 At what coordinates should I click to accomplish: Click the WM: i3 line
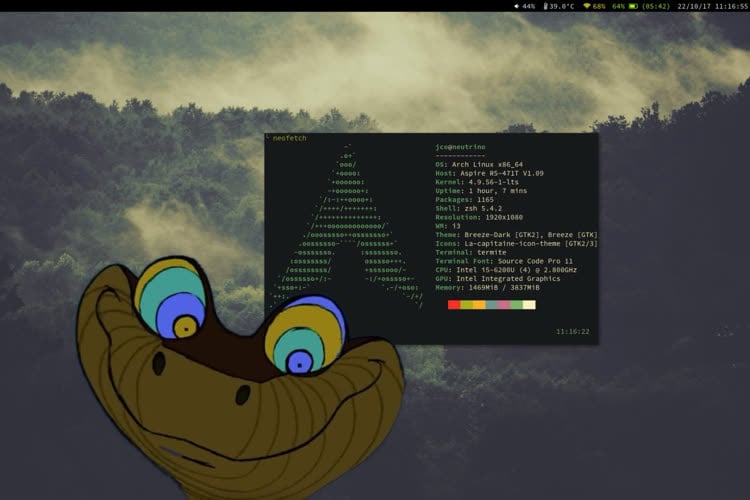[x=448, y=226]
